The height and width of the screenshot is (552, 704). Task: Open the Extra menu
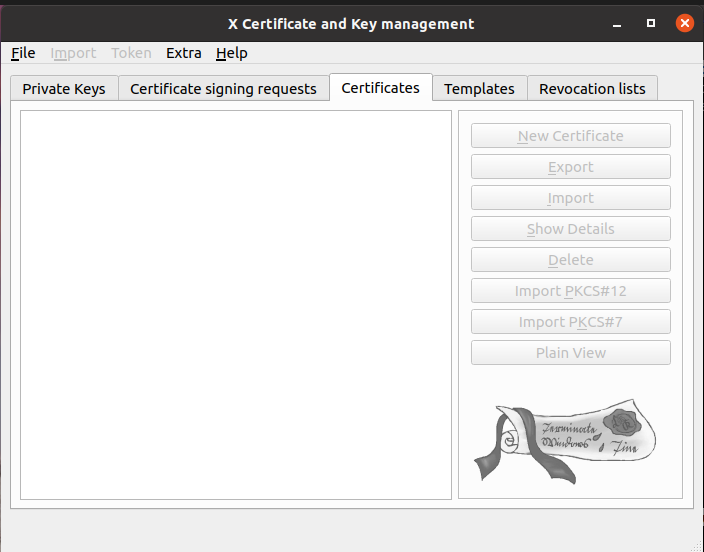pos(183,53)
